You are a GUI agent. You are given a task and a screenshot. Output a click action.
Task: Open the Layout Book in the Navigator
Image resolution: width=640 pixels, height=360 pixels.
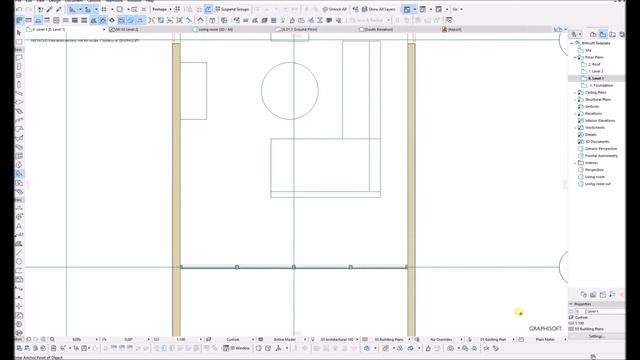coord(612,34)
